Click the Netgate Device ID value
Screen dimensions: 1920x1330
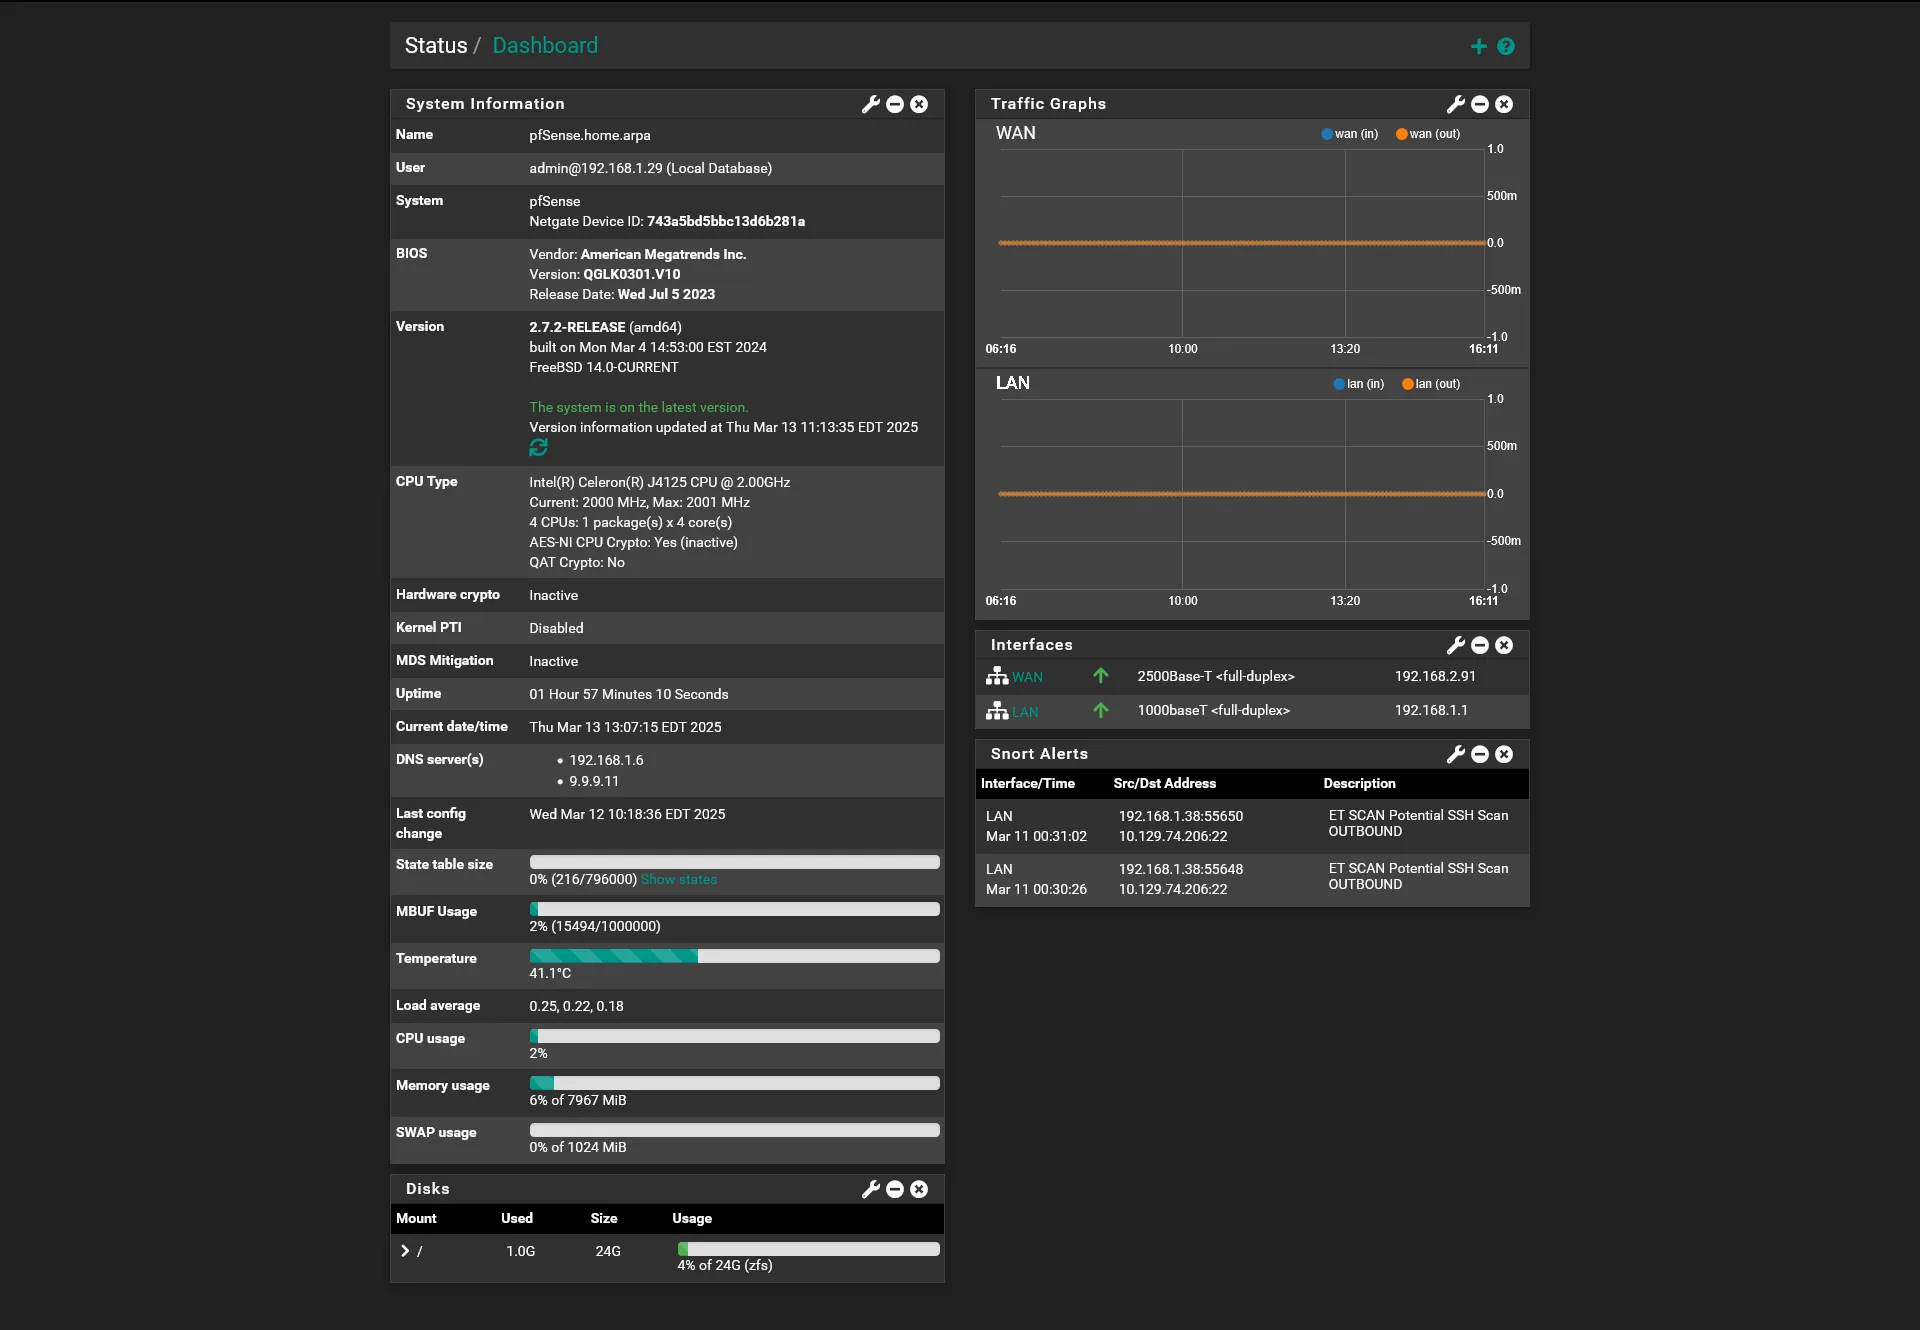click(x=726, y=222)
